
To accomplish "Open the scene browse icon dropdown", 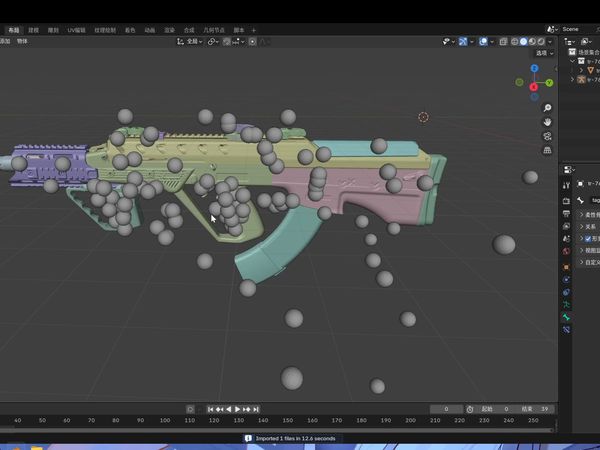I will (552, 29).
